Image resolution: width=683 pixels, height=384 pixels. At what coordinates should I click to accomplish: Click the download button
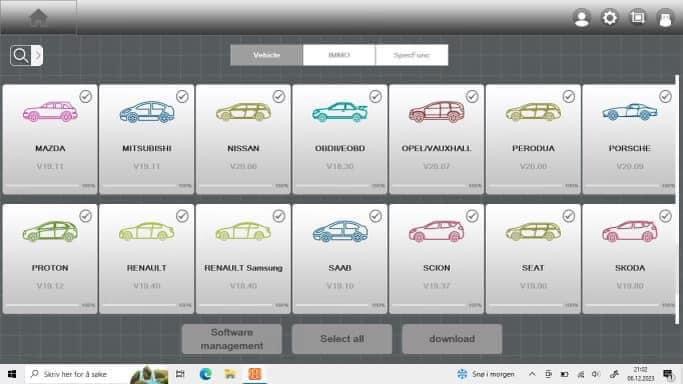point(452,339)
